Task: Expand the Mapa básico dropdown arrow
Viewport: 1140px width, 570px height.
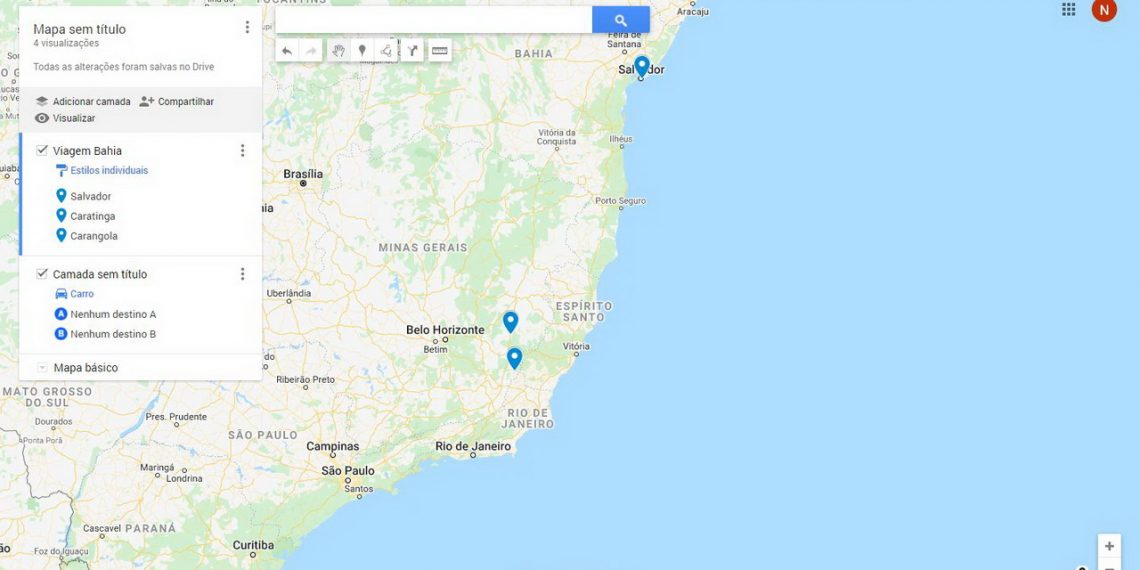Action: click(42, 368)
